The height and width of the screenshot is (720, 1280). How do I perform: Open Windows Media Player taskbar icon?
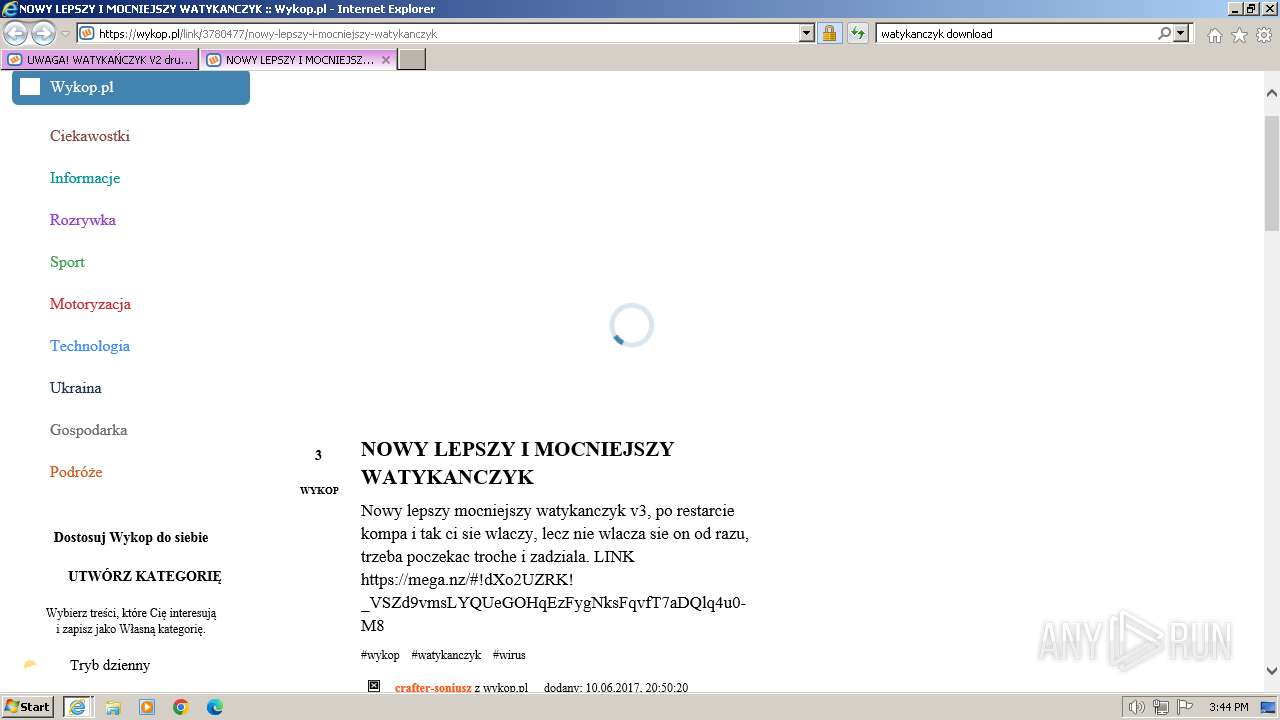click(147, 707)
